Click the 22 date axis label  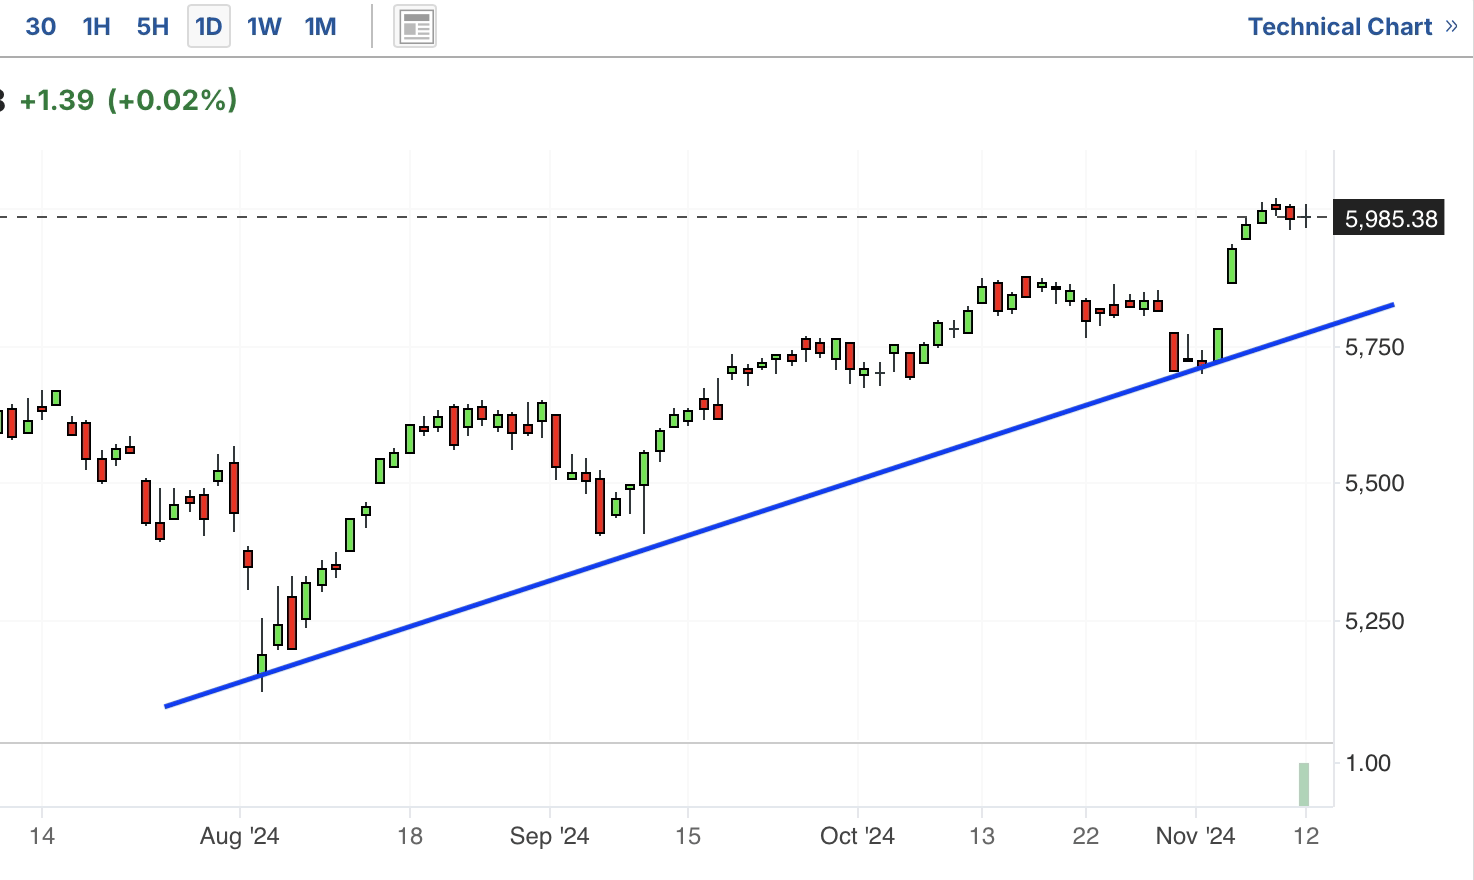point(1086,836)
